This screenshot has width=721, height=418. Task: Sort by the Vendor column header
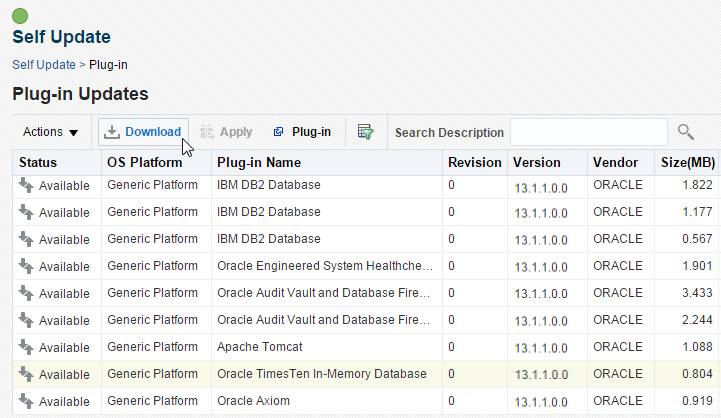pyautogui.click(x=615, y=162)
